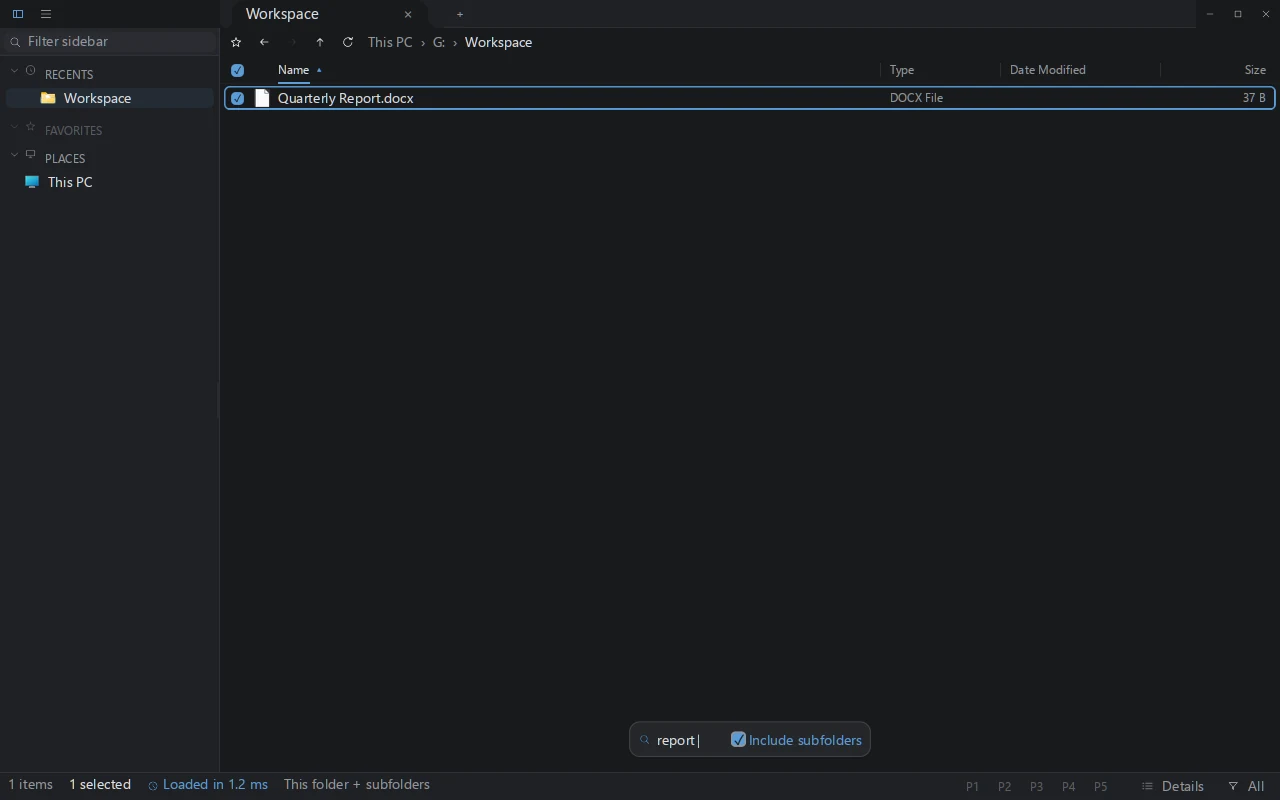Minimize the window
The image size is (1280, 800).
click(x=1210, y=14)
